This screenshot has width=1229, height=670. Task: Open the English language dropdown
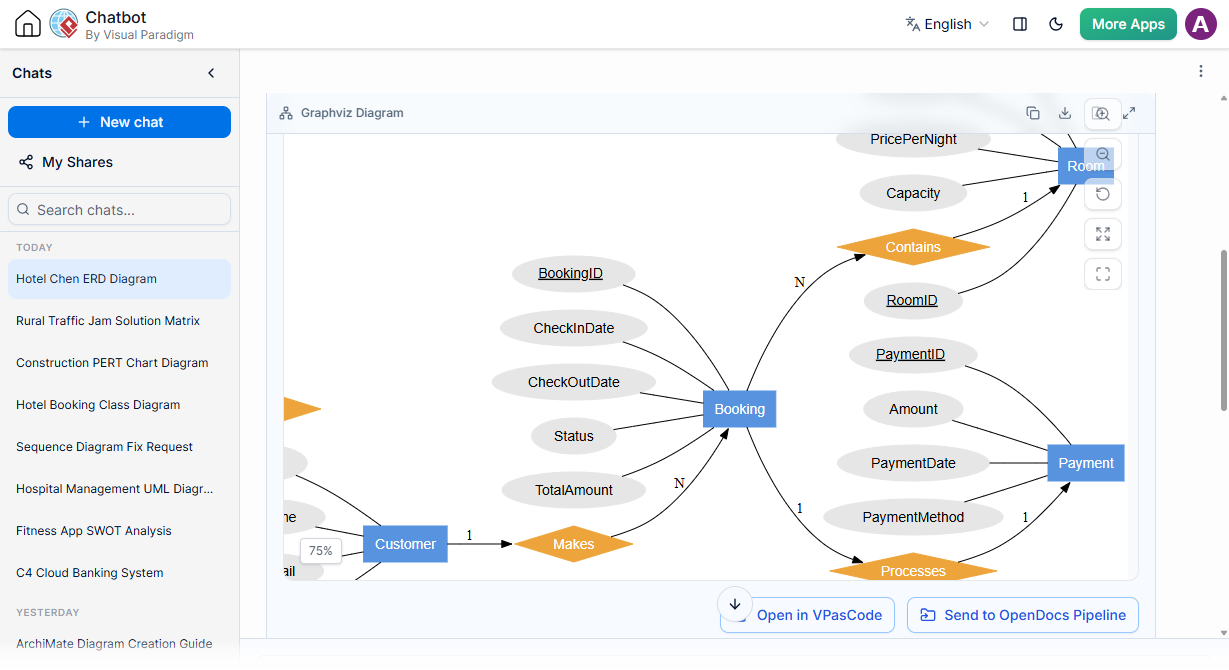point(947,24)
